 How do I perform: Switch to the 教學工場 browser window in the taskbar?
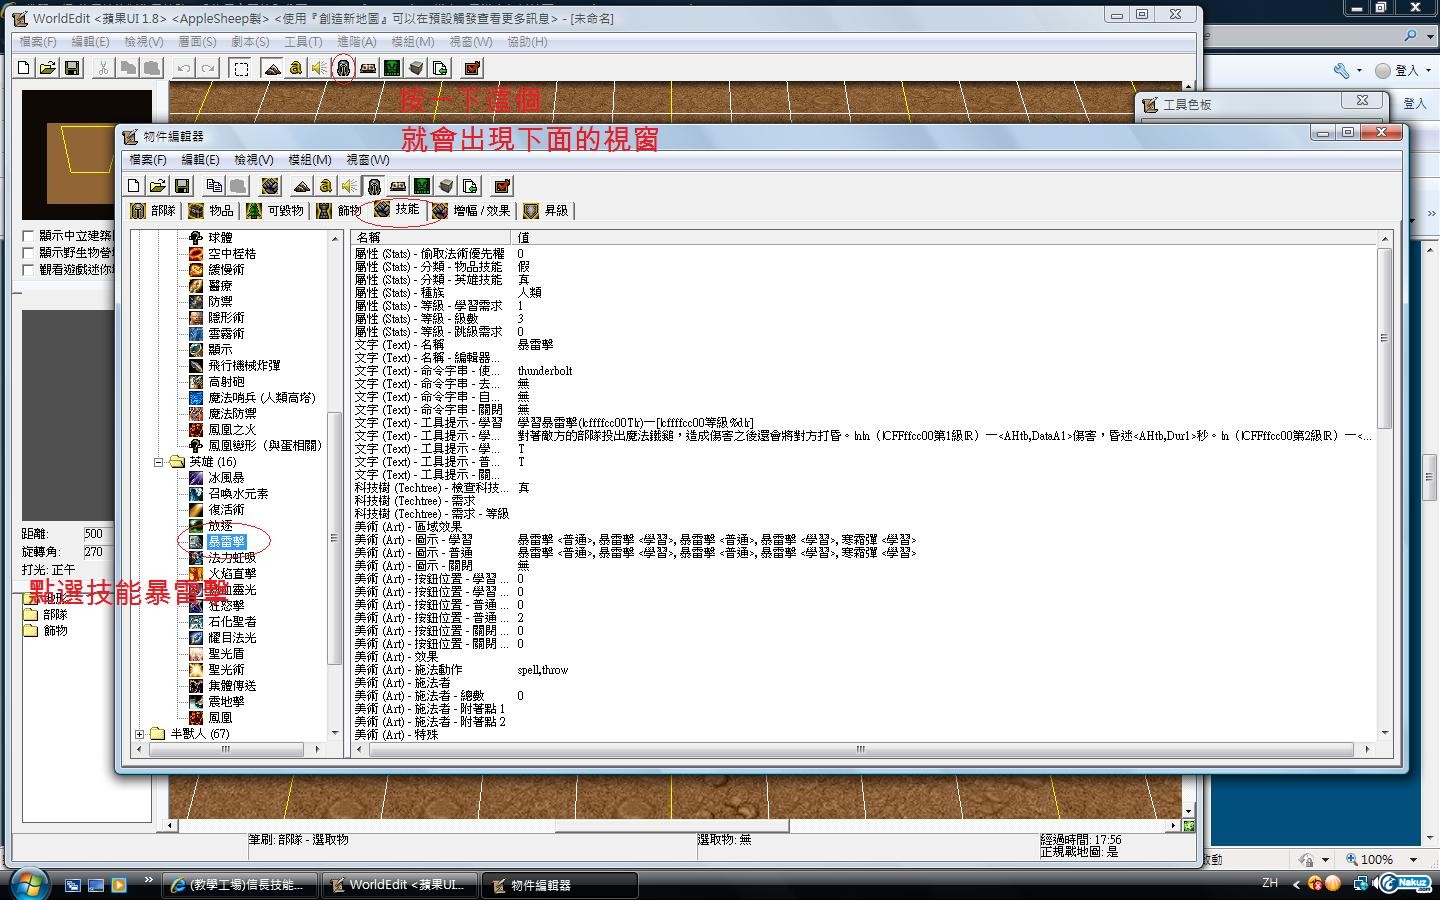240,885
